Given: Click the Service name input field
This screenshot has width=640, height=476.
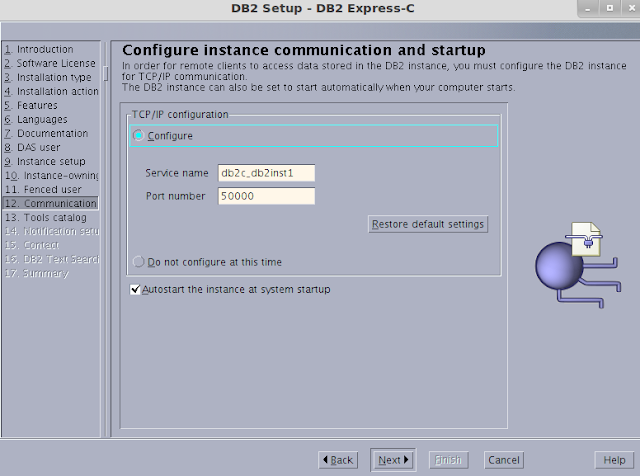Looking at the screenshot, I should click(266, 173).
